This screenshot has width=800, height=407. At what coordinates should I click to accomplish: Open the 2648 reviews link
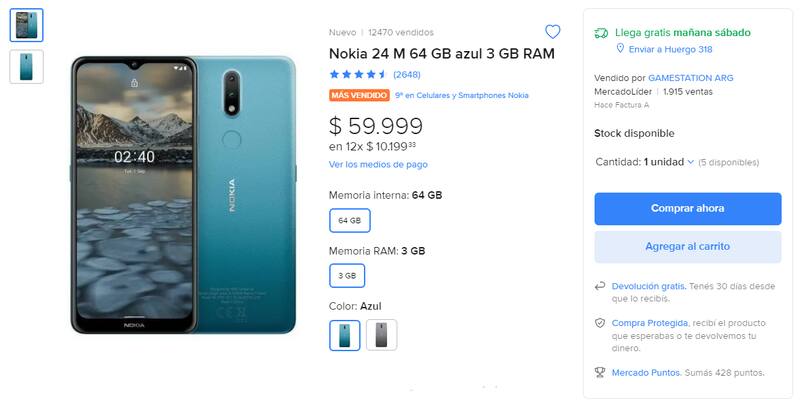406,74
